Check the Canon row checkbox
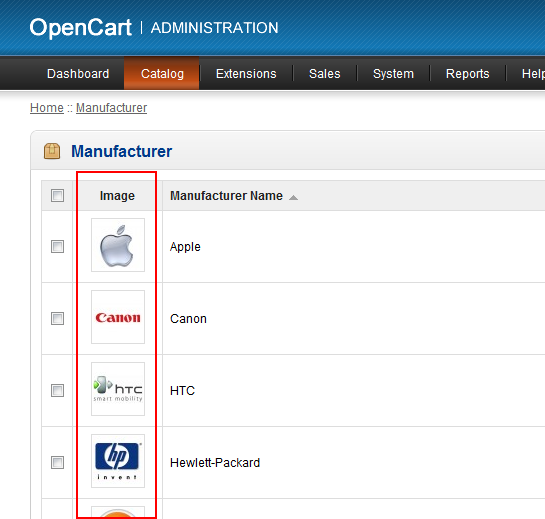The width and height of the screenshot is (545, 519). coord(57,318)
